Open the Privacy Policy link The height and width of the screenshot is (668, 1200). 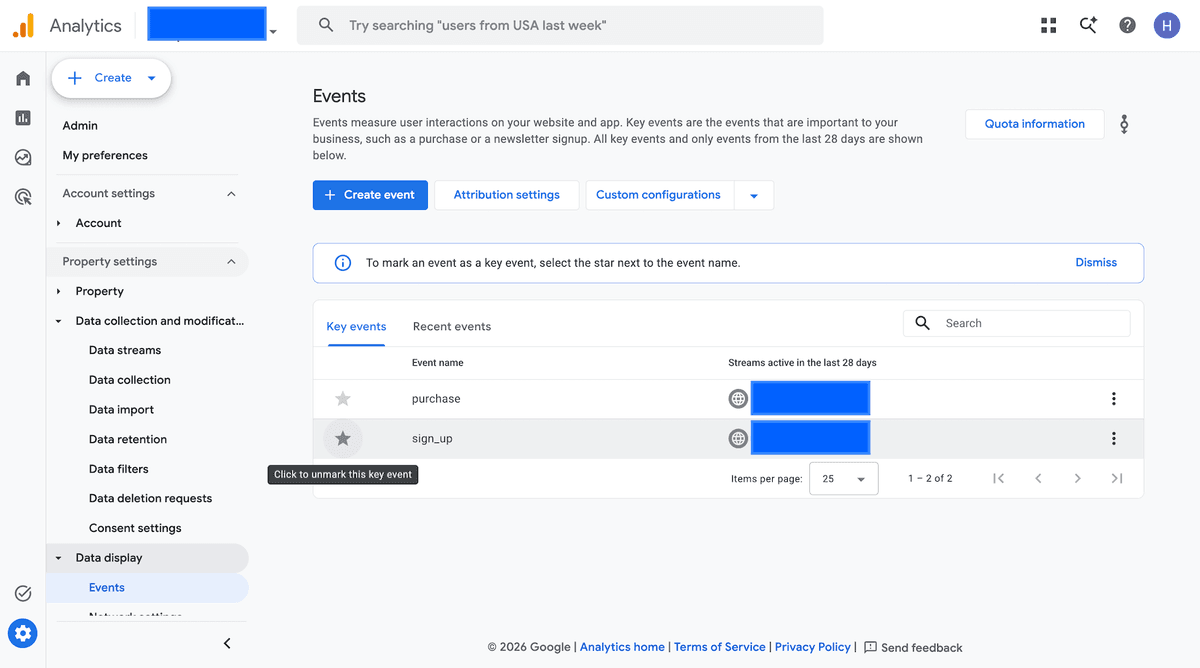[813, 647]
